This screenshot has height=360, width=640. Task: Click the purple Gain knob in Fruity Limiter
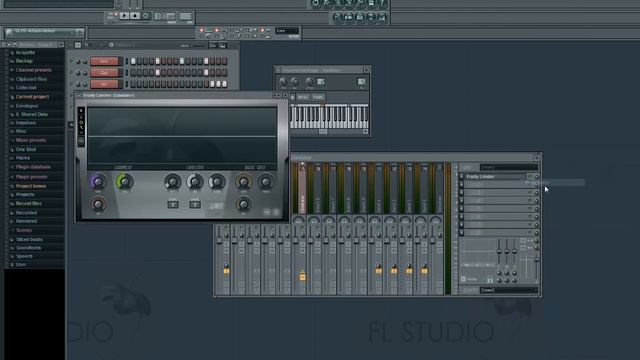[x=98, y=182]
